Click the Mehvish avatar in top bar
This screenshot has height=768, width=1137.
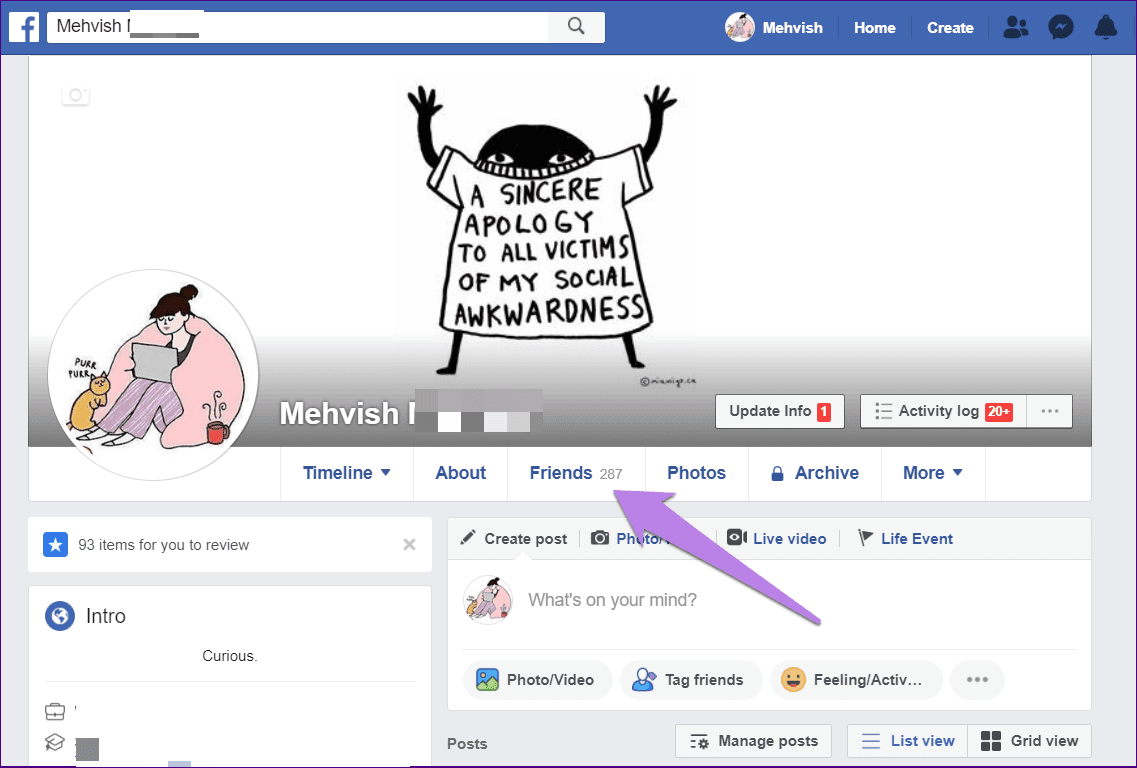740,28
